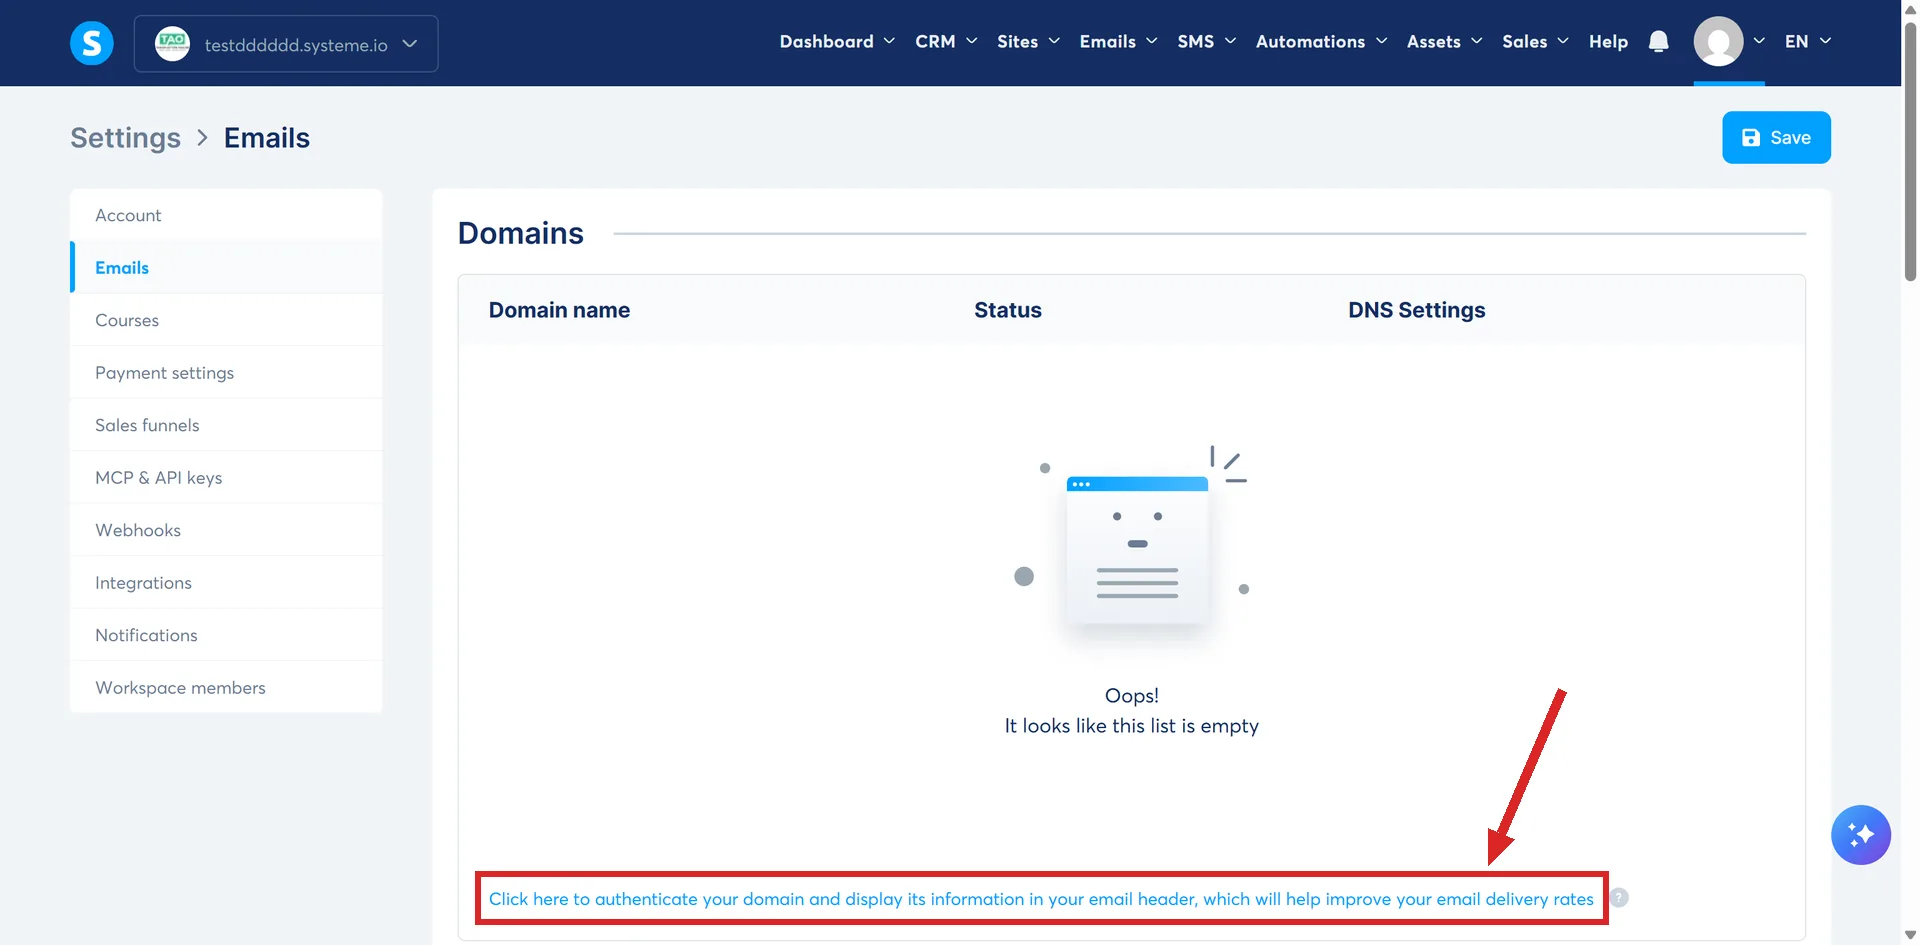Expand the SMS menu
The height and width of the screenshot is (945, 1920).
(x=1206, y=41)
